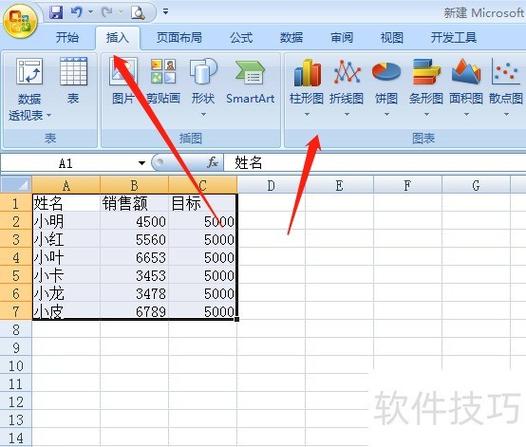The height and width of the screenshot is (447, 526).
Task: Open the Name Box dropdown arrow
Action: (x=142, y=163)
